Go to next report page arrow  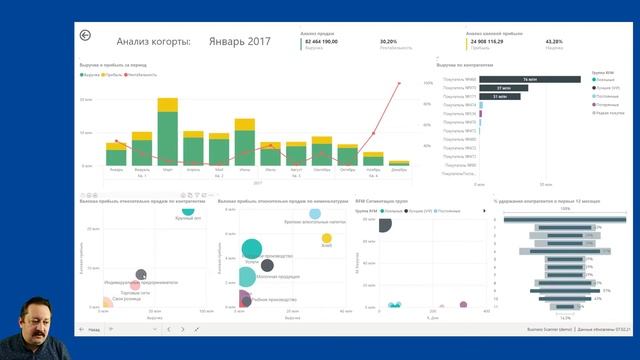tap(182, 329)
